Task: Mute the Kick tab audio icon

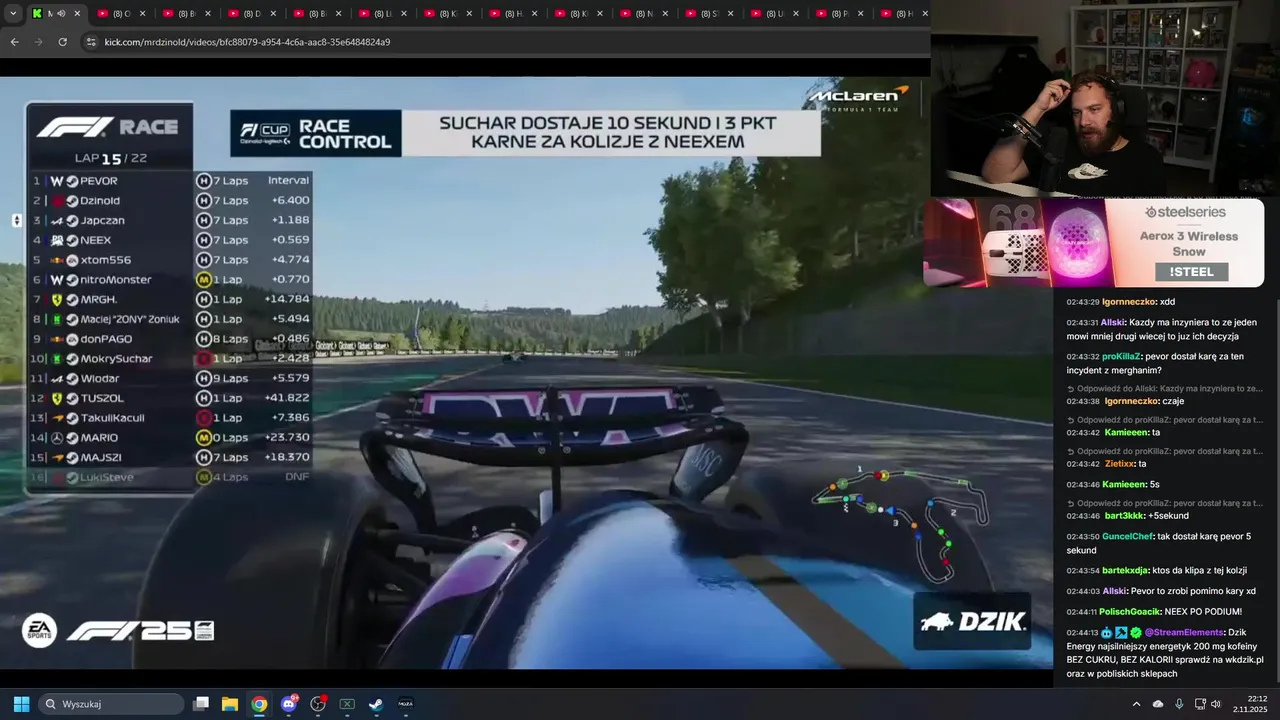Action: (61, 14)
